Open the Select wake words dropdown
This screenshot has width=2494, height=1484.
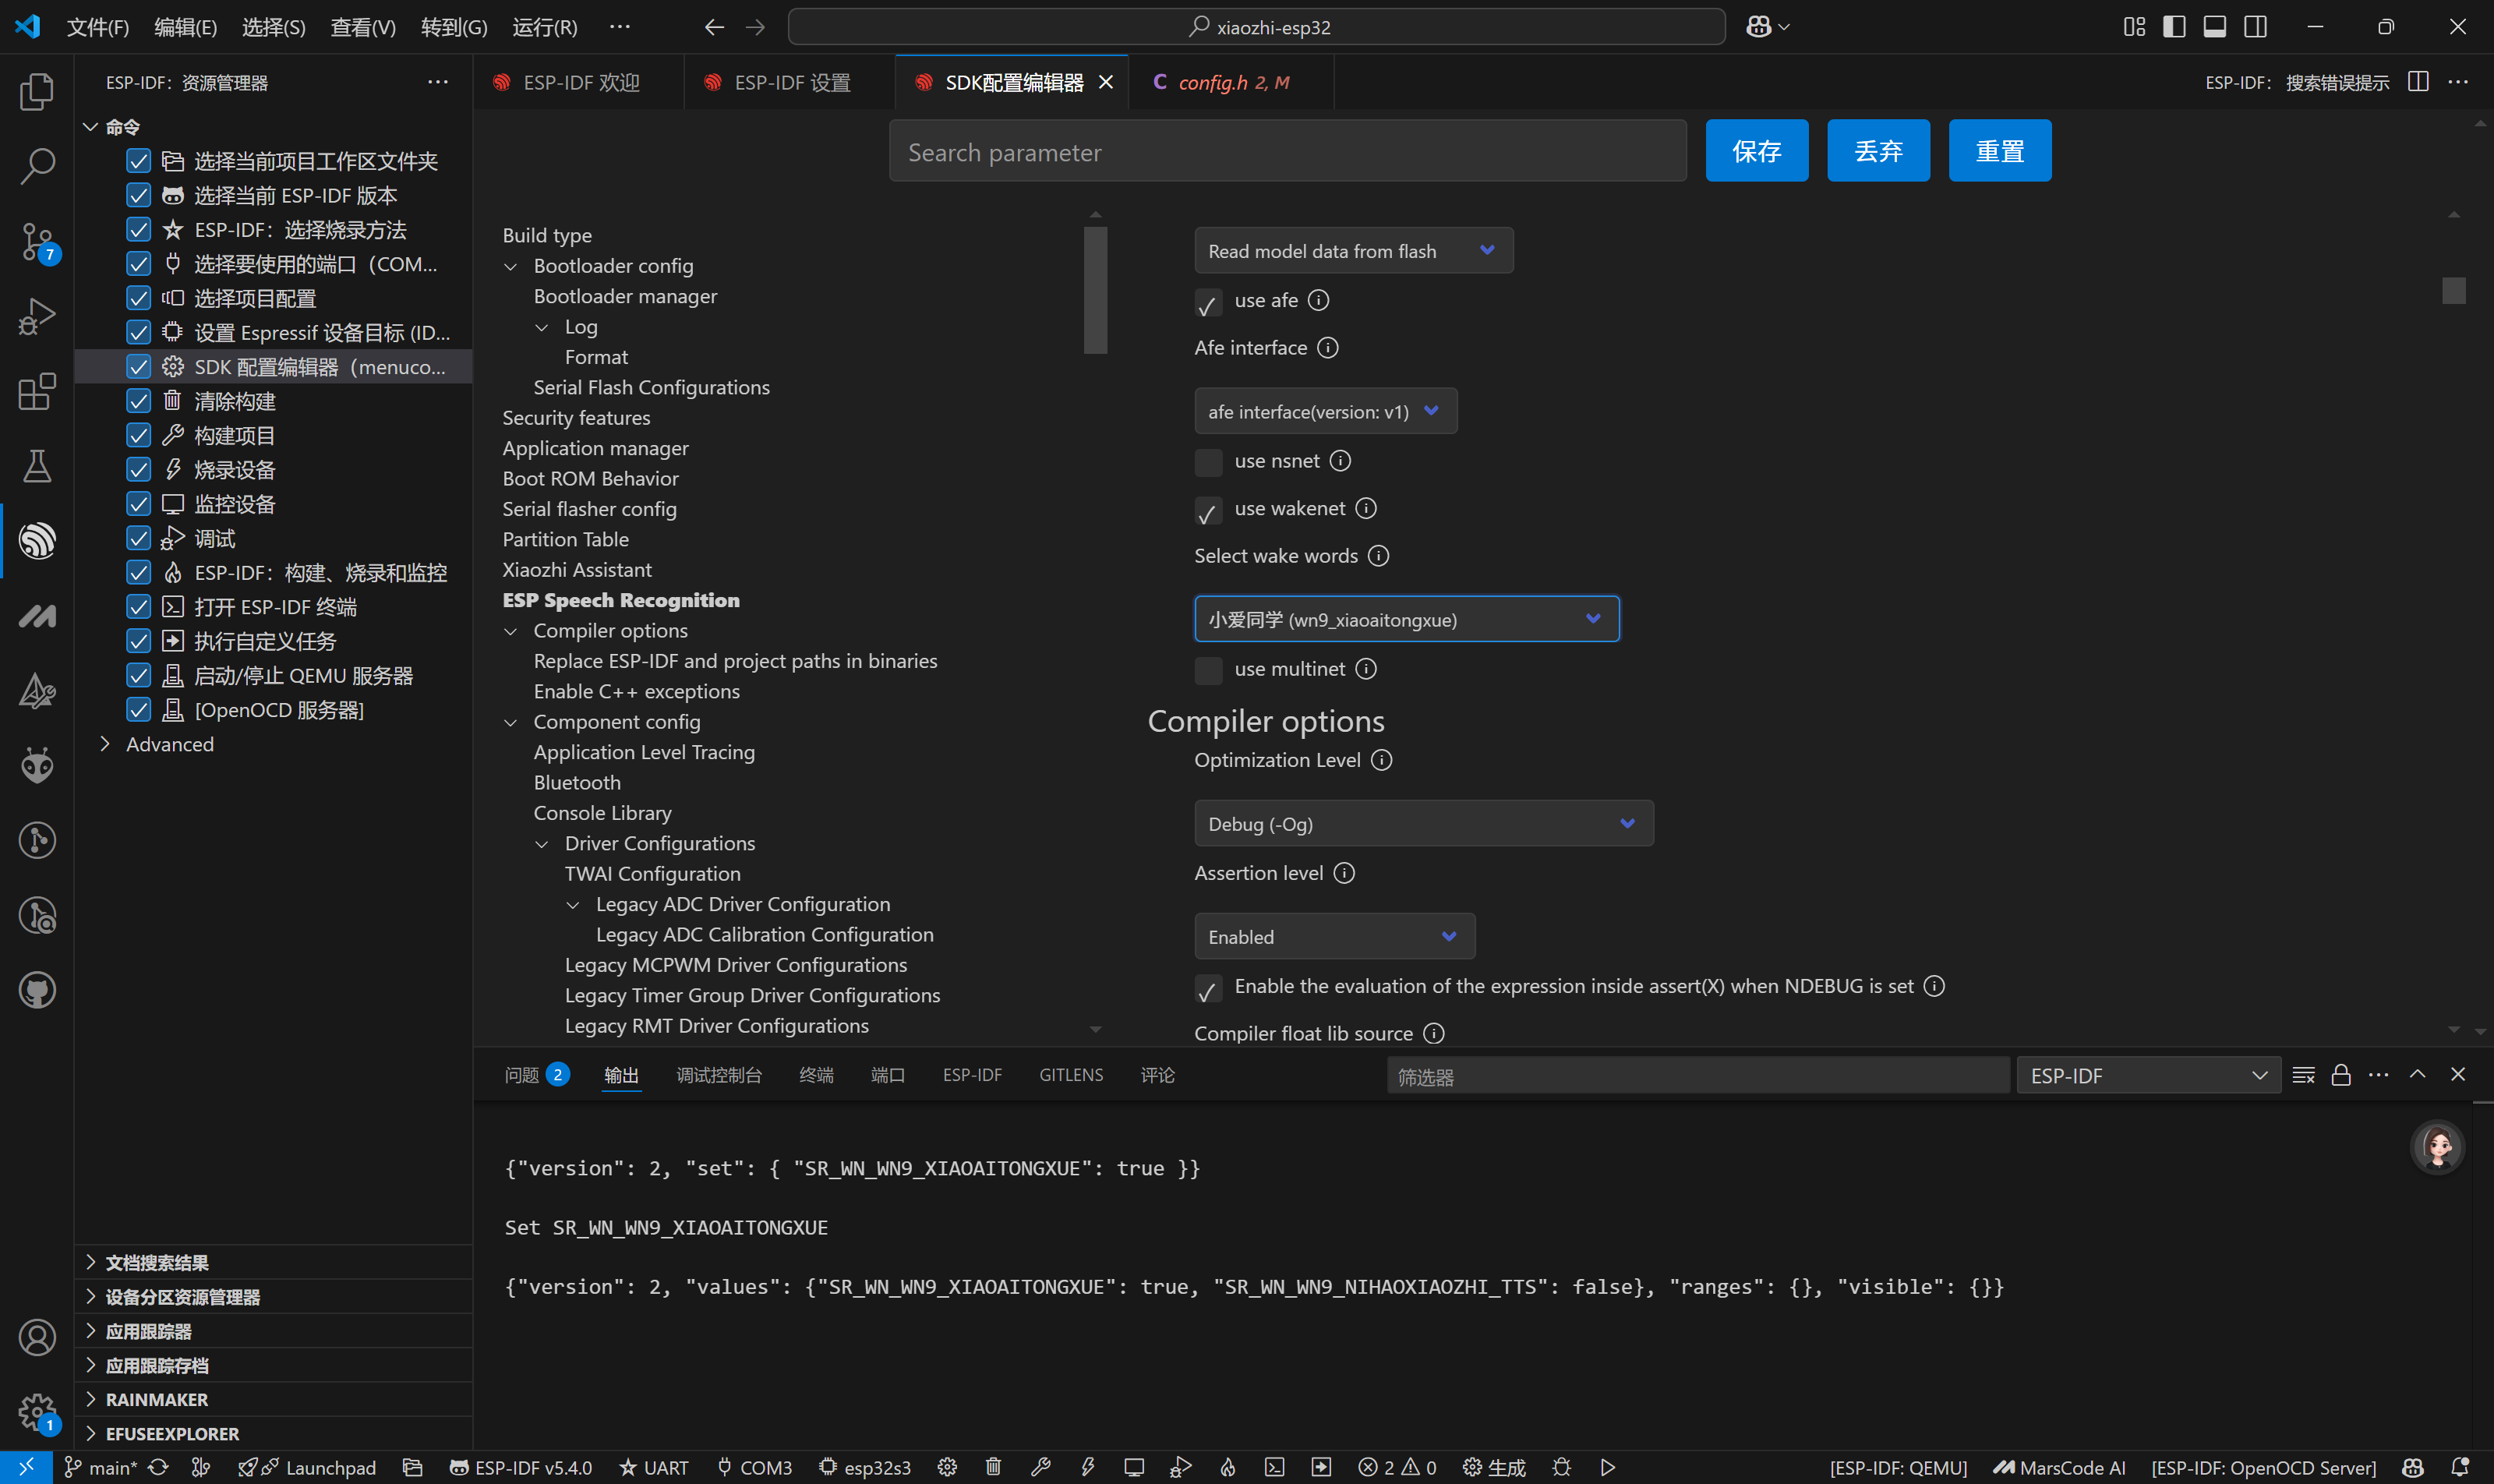coord(1406,619)
